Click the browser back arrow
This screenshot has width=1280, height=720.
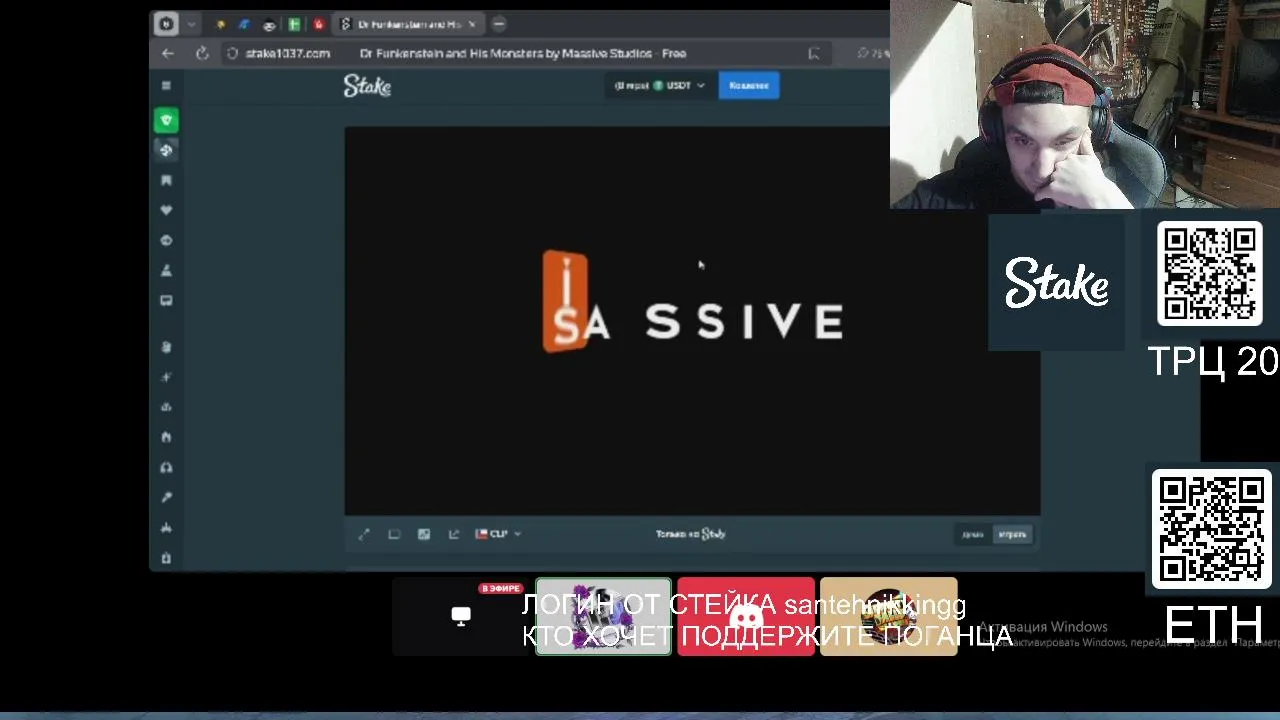(168, 53)
